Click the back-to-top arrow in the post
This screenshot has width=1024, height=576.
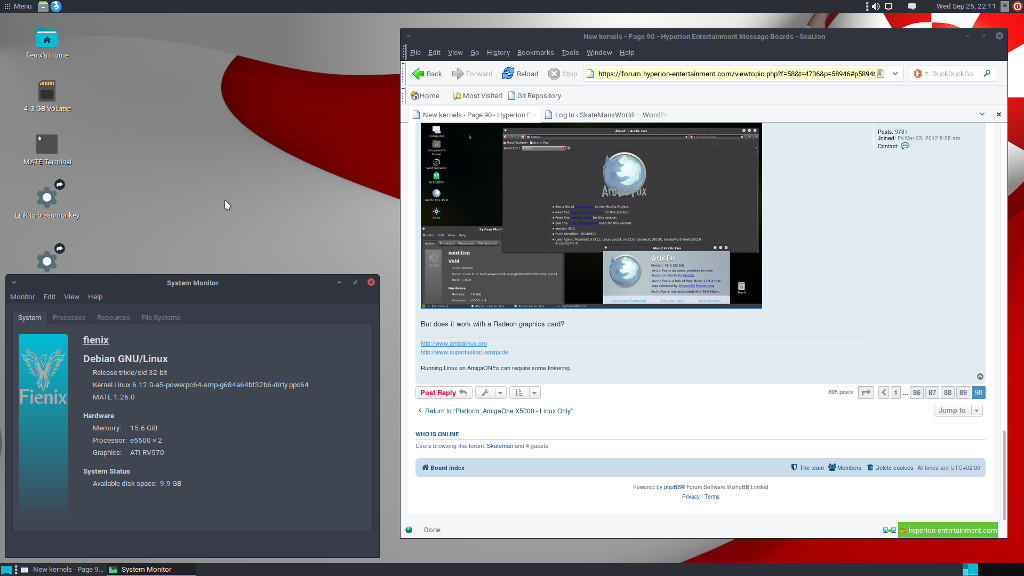coord(980,377)
